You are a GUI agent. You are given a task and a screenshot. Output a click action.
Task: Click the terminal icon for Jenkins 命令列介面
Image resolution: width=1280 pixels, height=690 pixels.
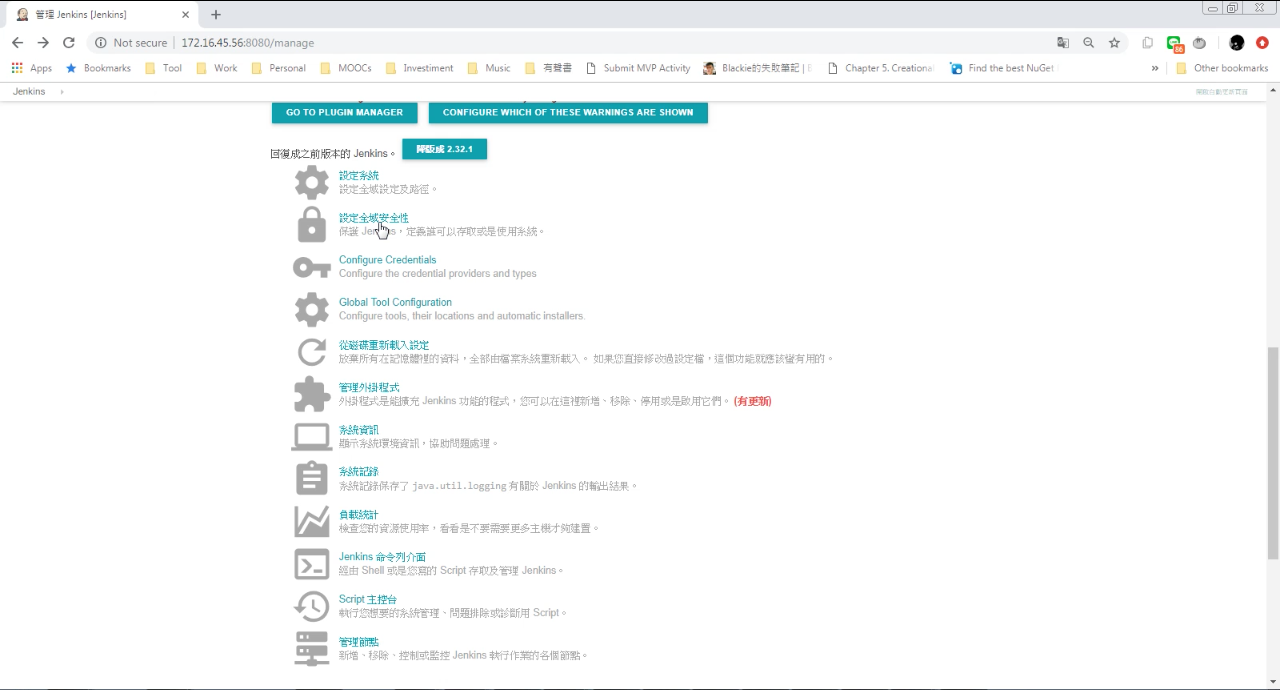click(312, 564)
